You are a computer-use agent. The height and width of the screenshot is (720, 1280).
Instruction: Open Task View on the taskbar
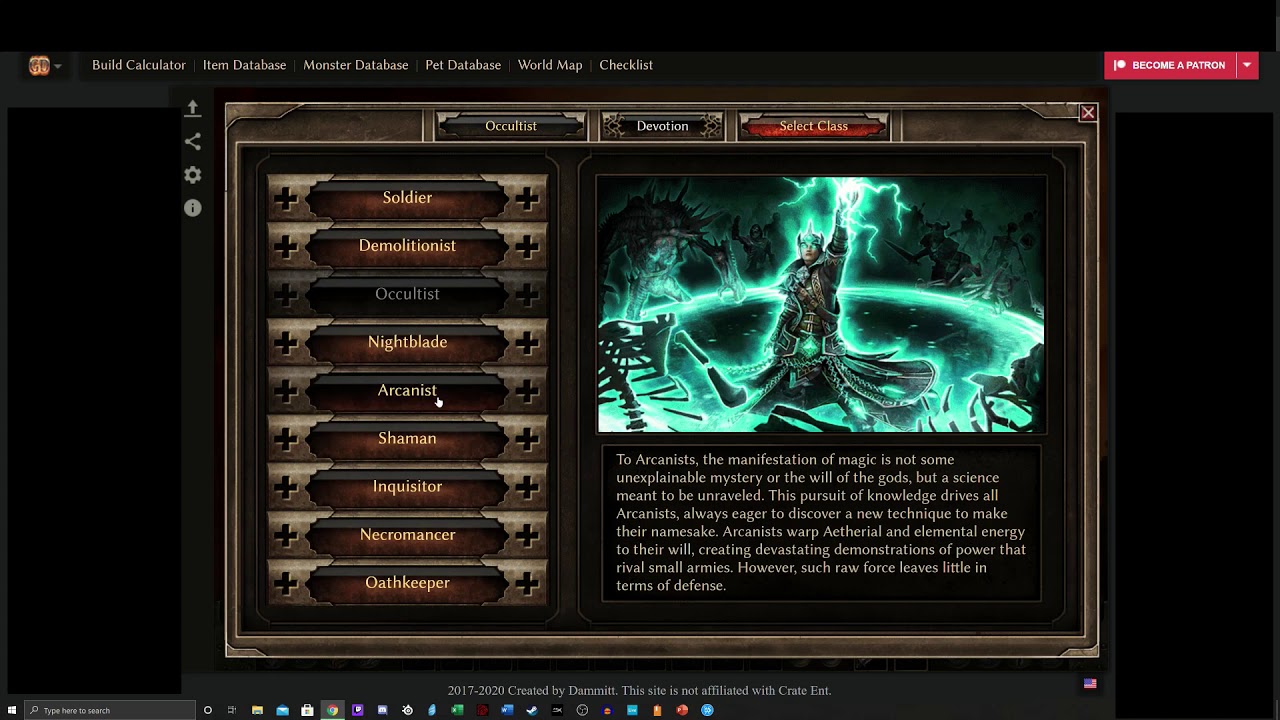click(x=232, y=710)
